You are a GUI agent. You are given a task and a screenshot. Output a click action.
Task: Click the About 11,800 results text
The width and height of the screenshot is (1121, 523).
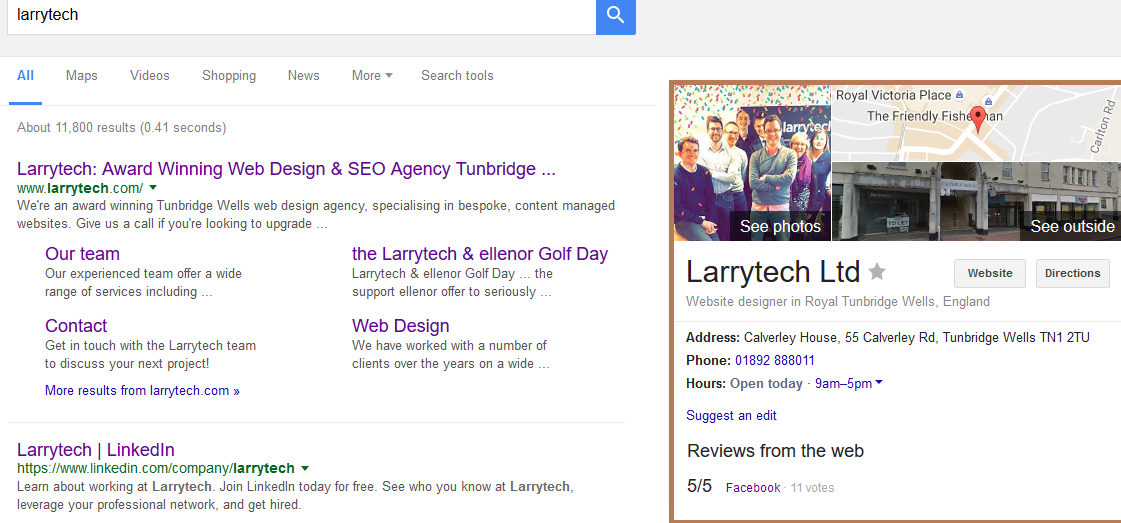tap(122, 128)
